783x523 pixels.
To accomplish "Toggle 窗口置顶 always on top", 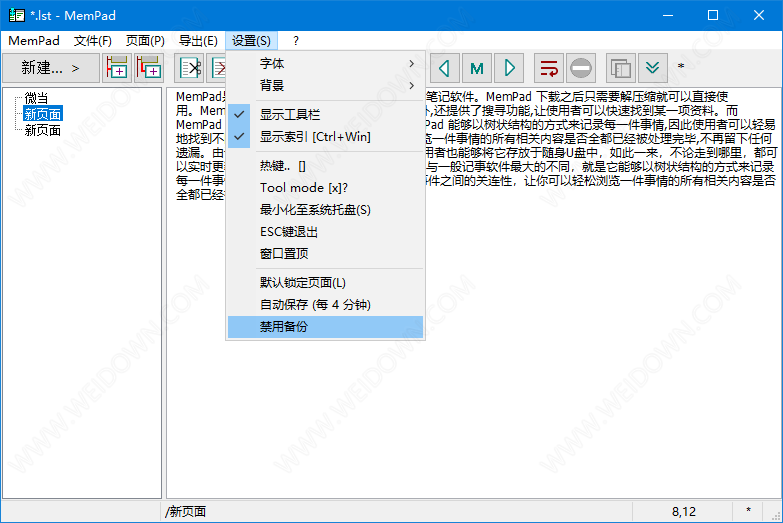I will tap(325, 253).
